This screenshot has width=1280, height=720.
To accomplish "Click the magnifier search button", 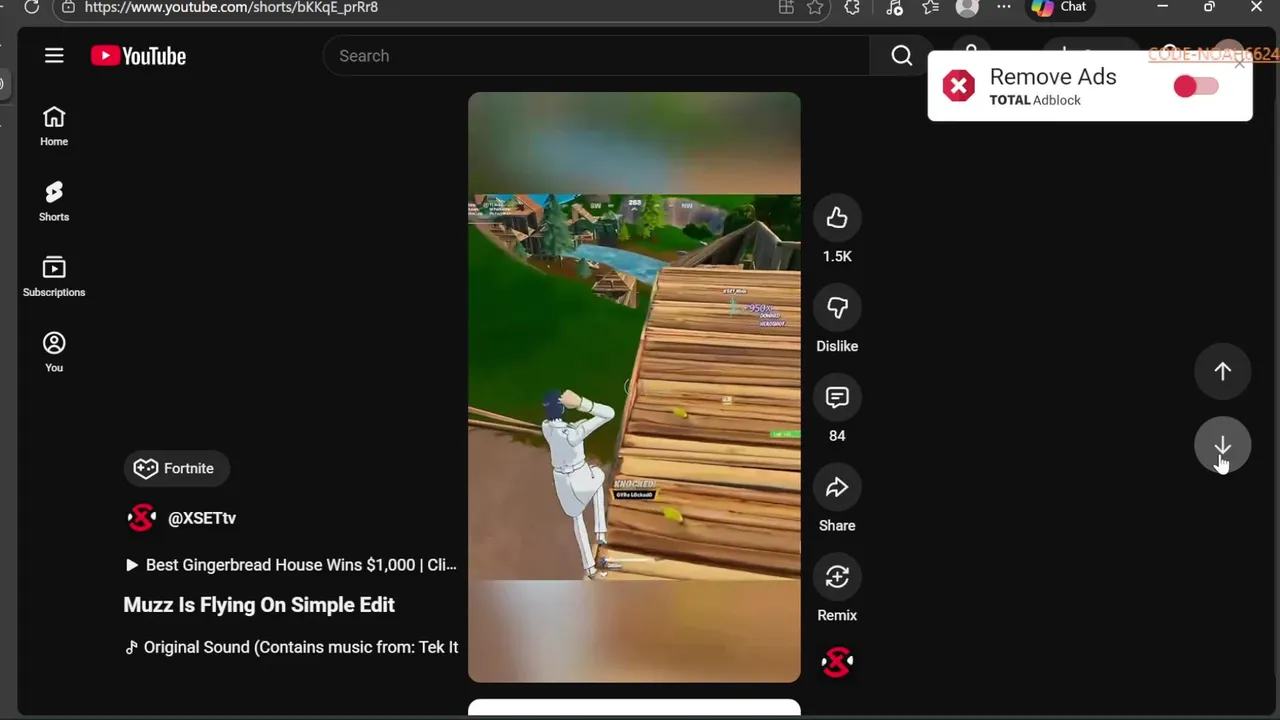I will 902,56.
